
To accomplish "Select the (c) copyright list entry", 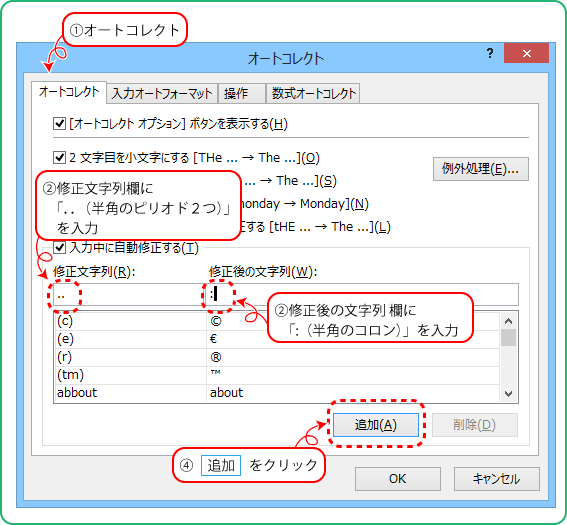I will [x=277, y=321].
